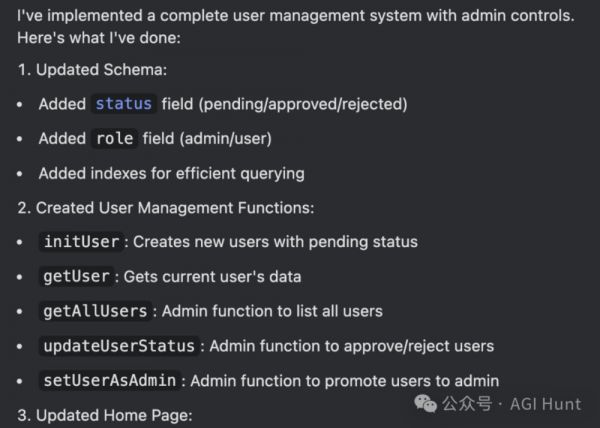The image size is (600, 428).
Task: Click the role inline code tag
Action: point(113,139)
